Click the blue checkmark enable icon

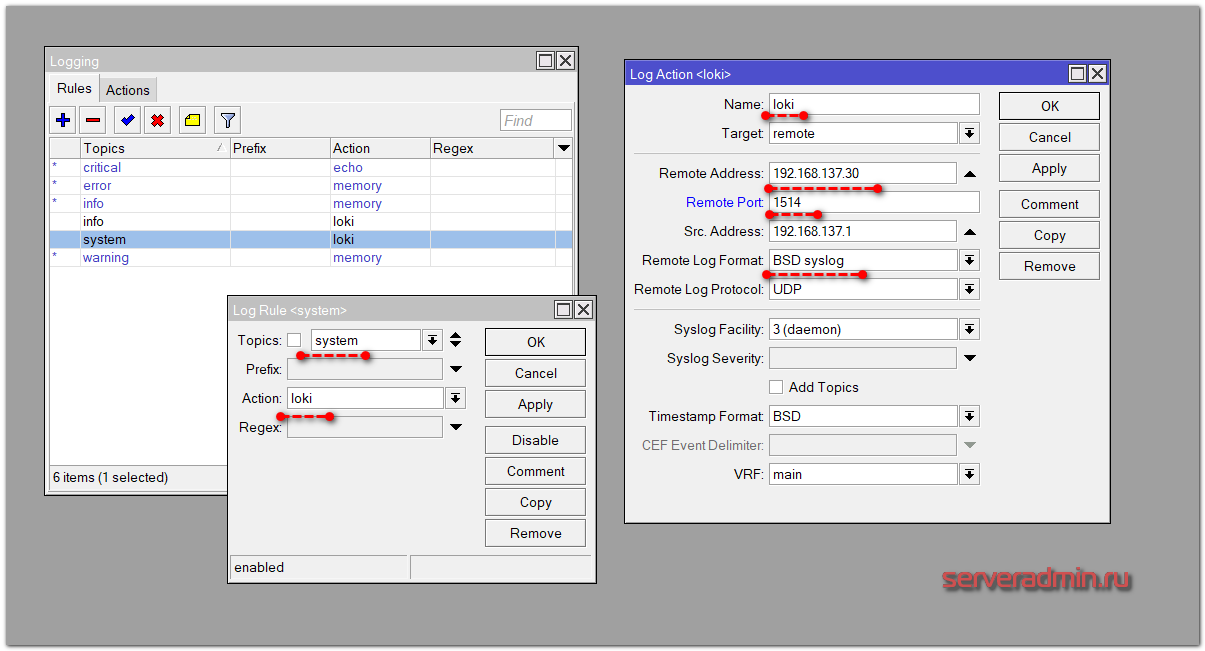coord(127,121)
